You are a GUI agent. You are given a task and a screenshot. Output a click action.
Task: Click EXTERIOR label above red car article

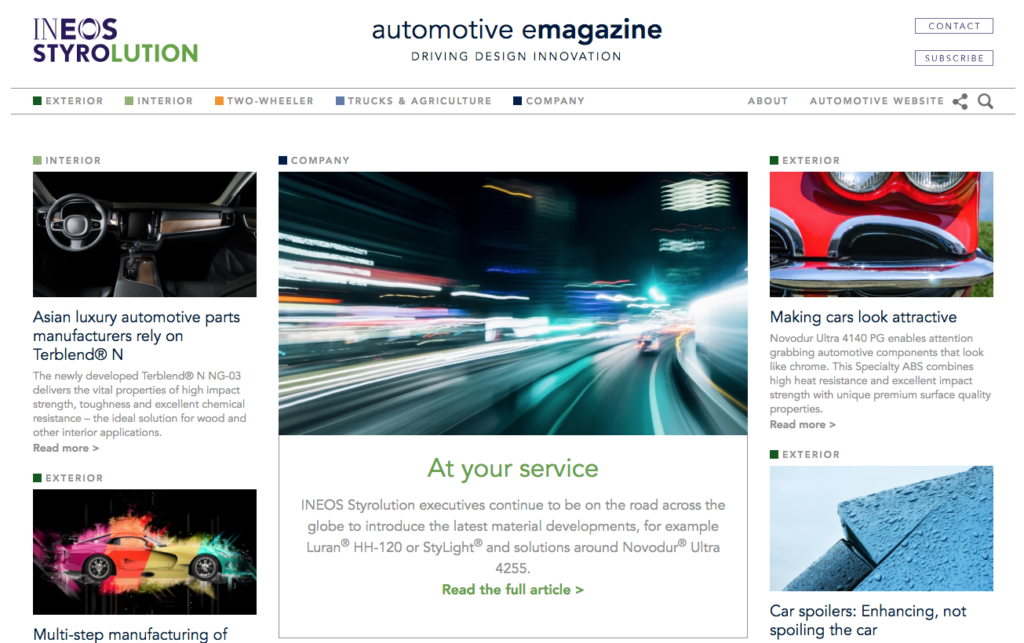[805, 161]
